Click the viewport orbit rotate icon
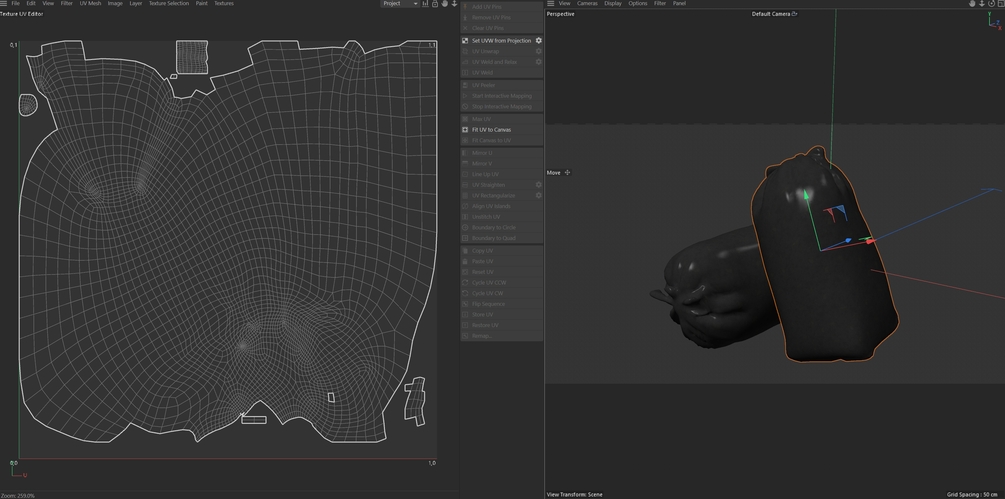 (991, 3)
